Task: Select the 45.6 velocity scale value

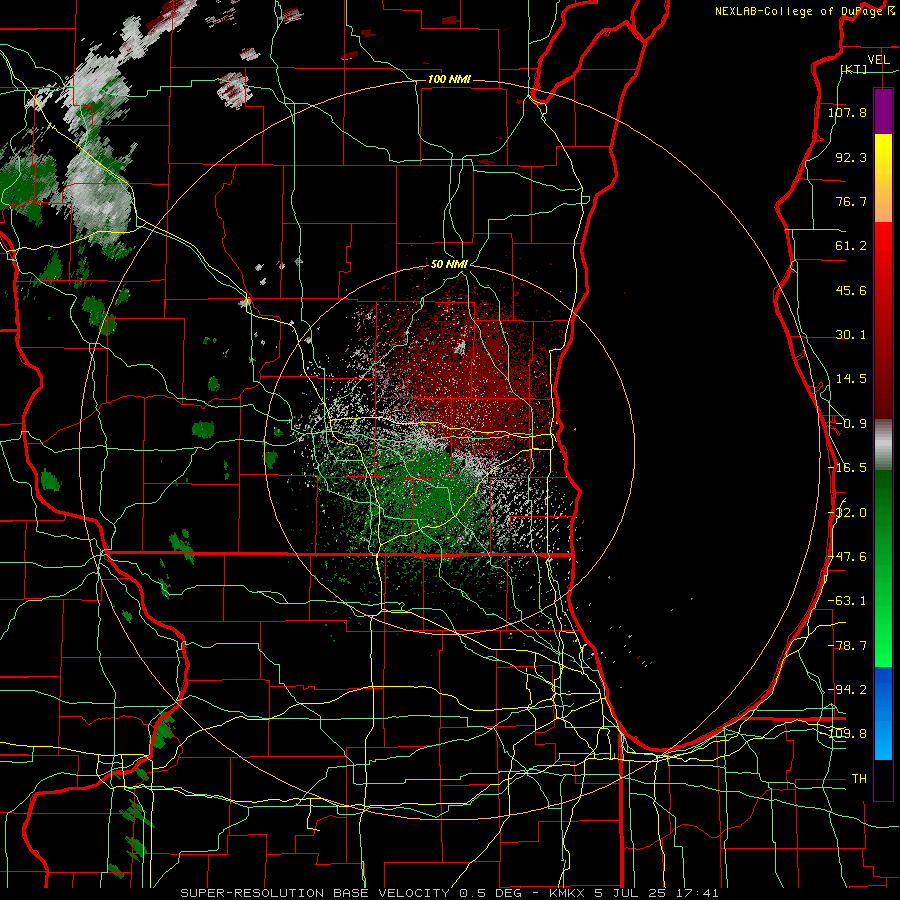Action: point(851,290)
